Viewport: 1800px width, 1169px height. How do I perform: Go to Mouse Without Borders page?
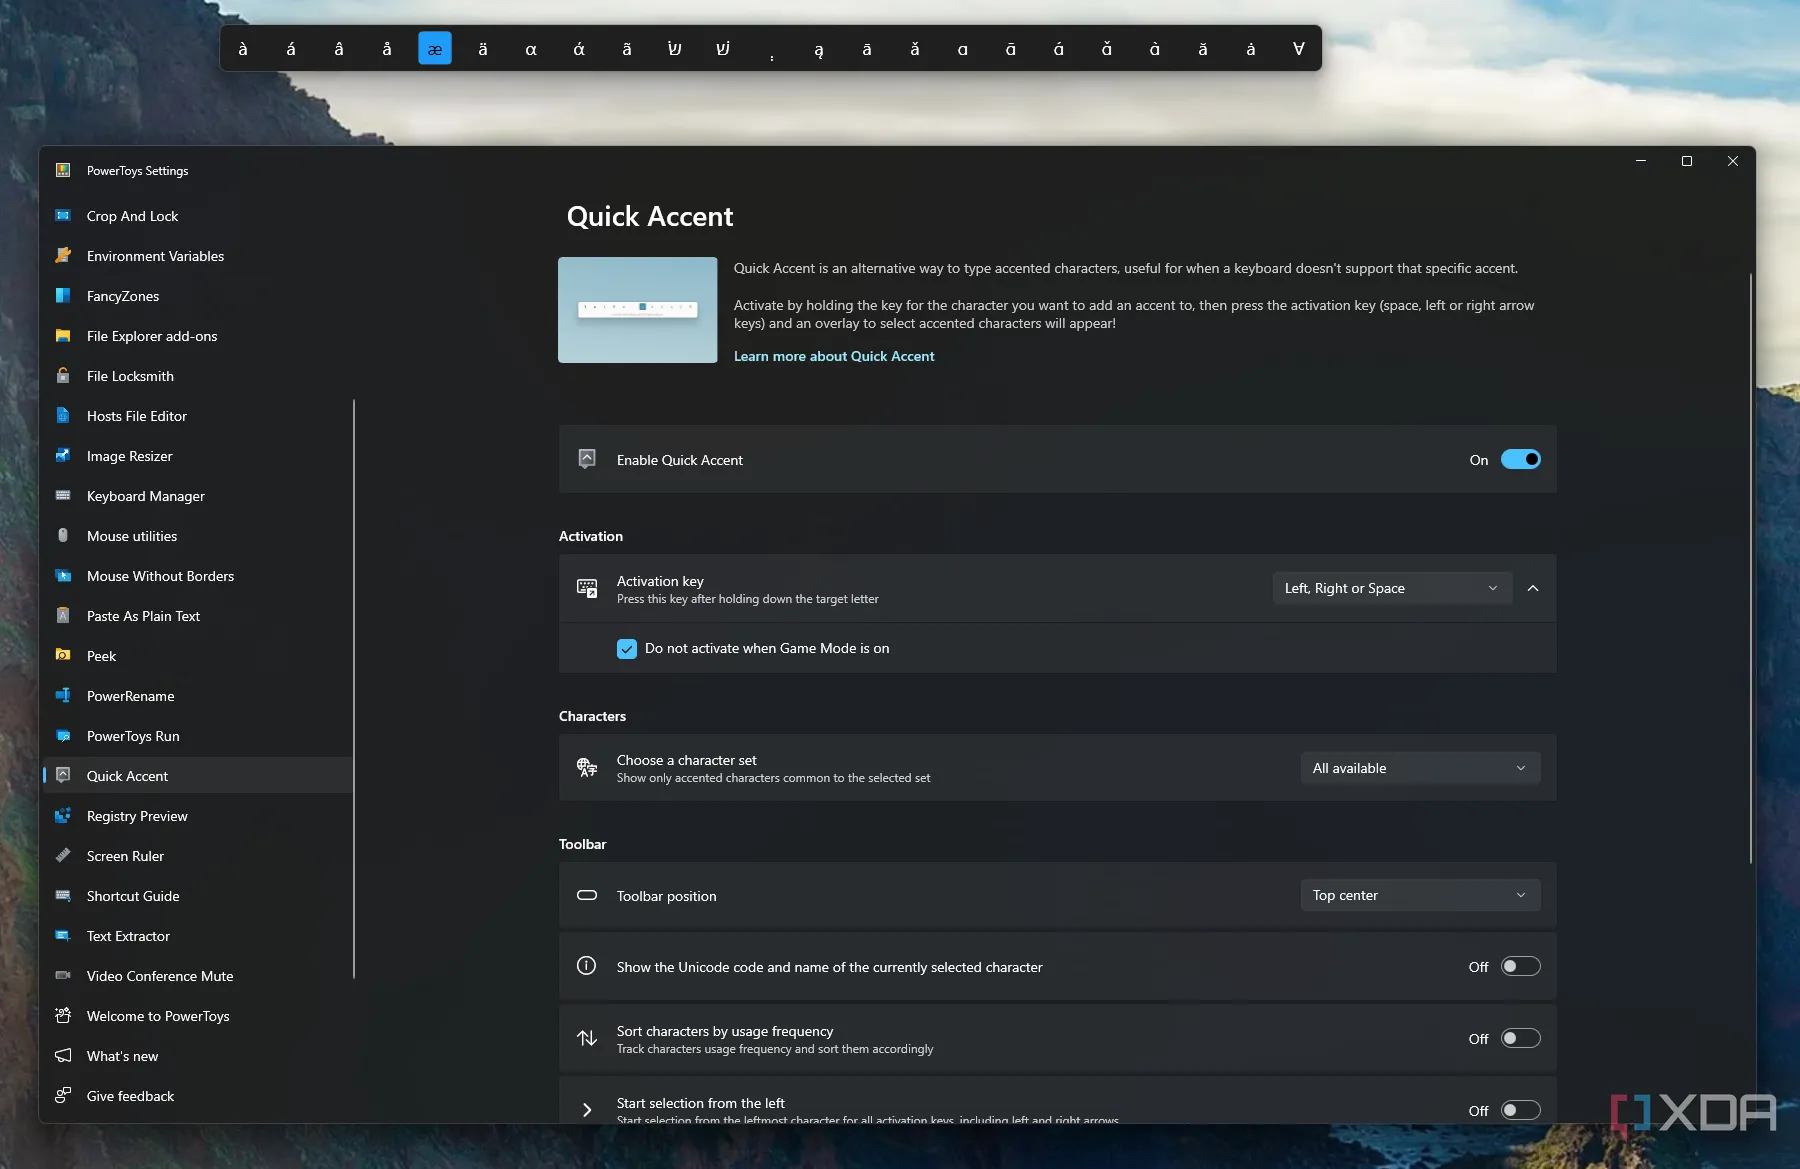tap(160, 576)
